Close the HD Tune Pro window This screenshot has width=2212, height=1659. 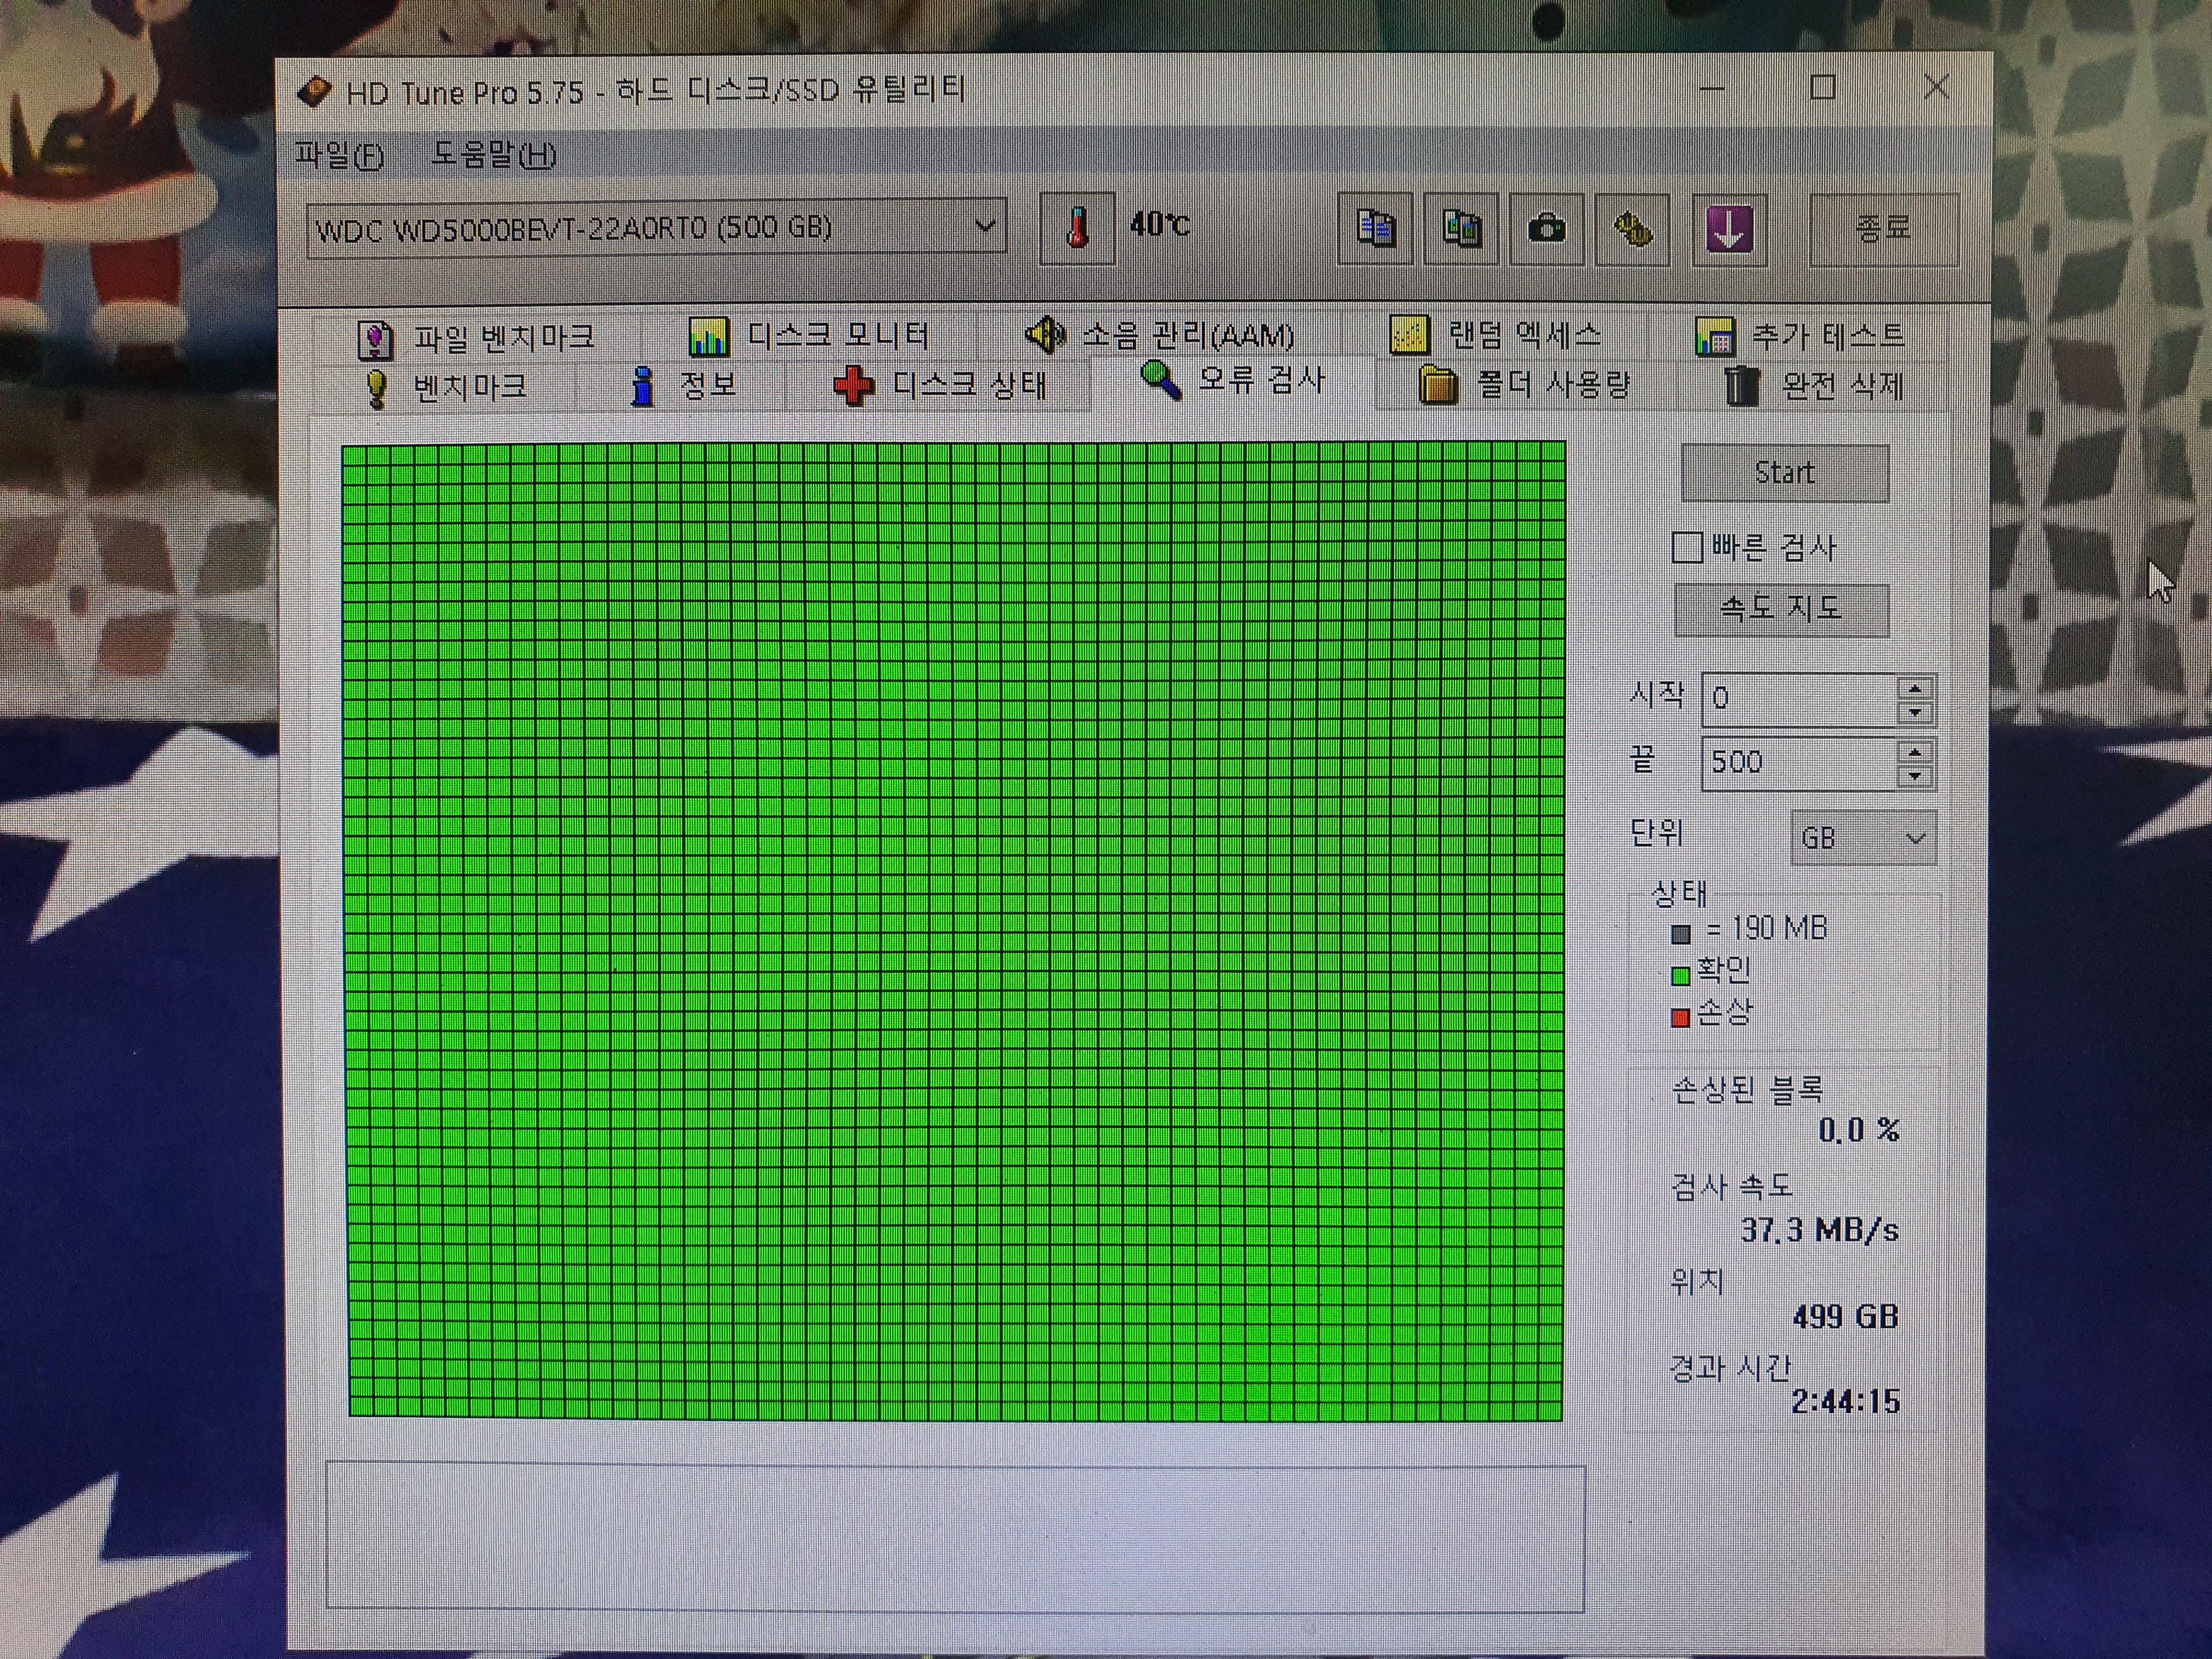1937,87
